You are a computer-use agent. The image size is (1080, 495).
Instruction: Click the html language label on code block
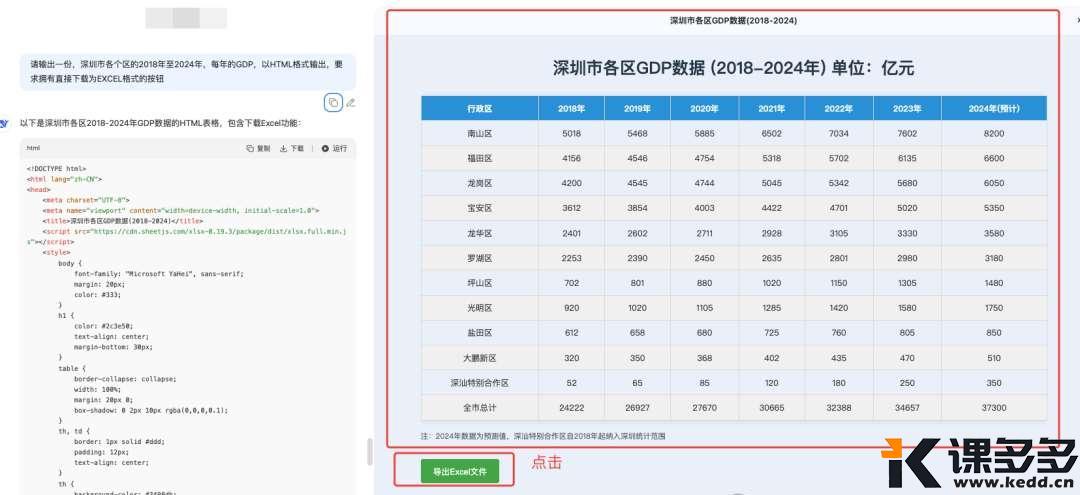click(33, 148)
